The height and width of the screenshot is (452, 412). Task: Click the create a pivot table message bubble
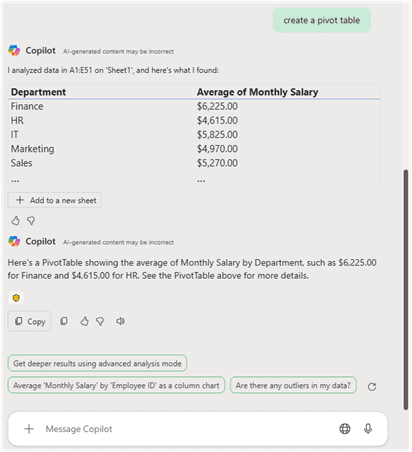322,20
